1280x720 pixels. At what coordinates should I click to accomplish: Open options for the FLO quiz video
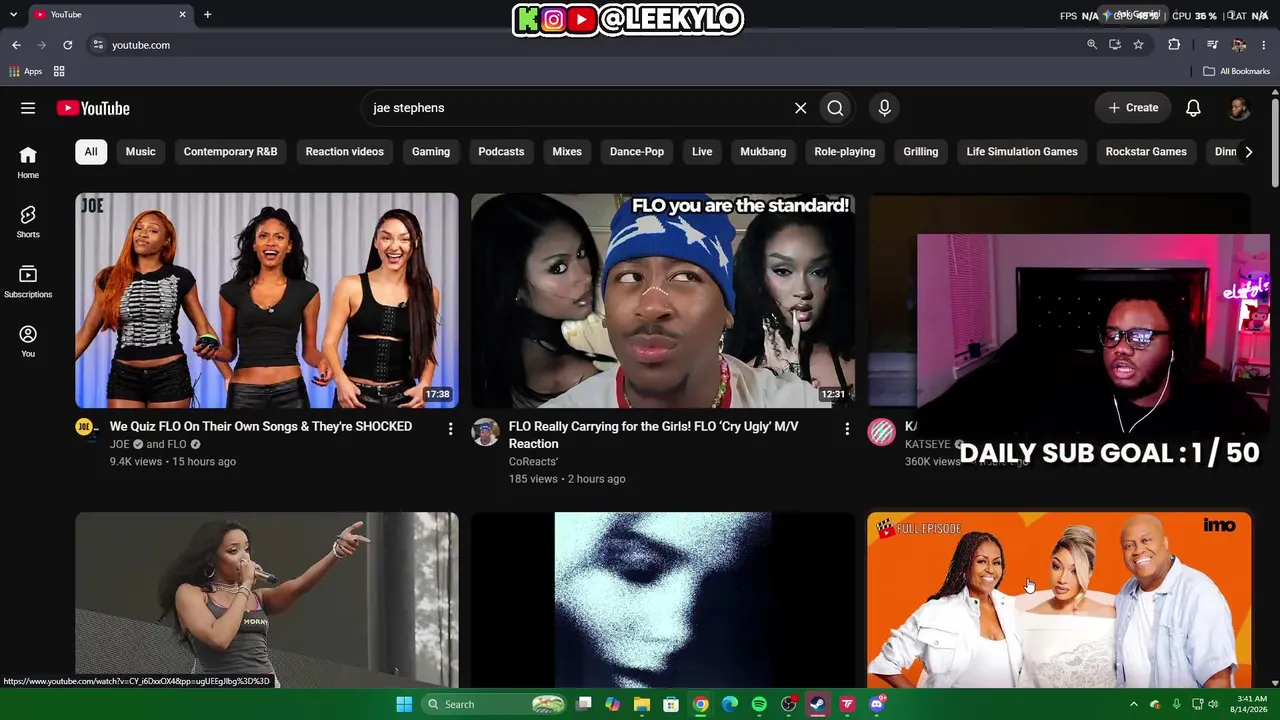pos(450,429)
